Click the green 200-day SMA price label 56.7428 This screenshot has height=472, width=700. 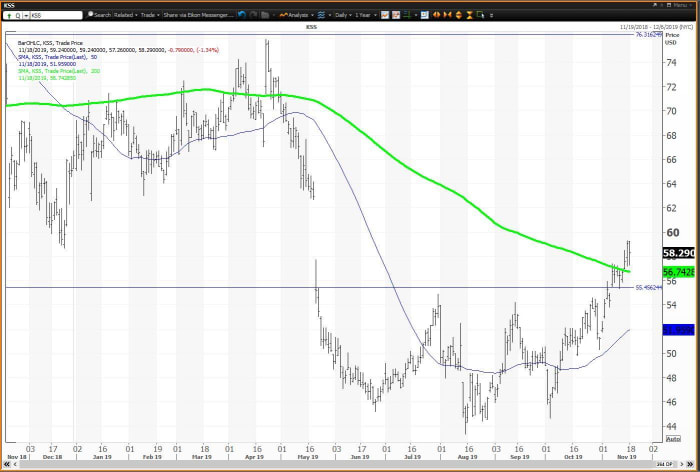678,271
